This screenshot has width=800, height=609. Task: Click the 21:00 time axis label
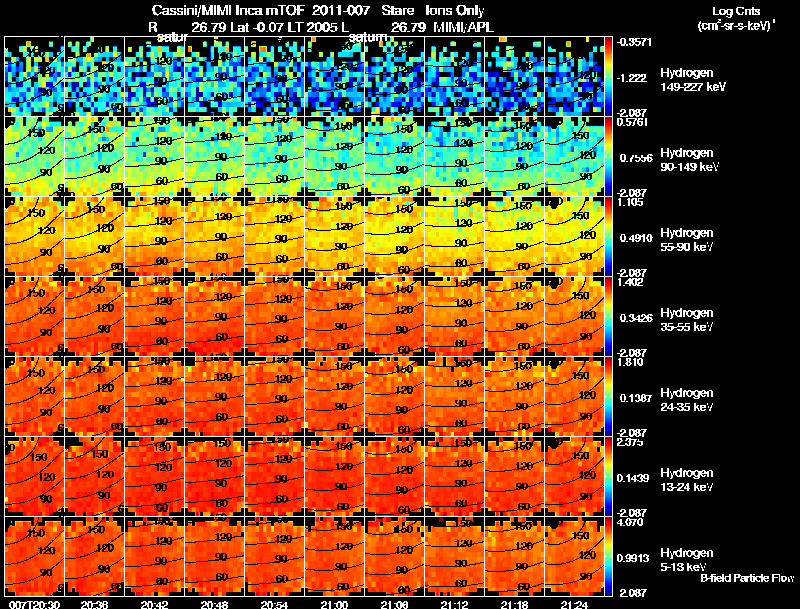tap(335, 604)
